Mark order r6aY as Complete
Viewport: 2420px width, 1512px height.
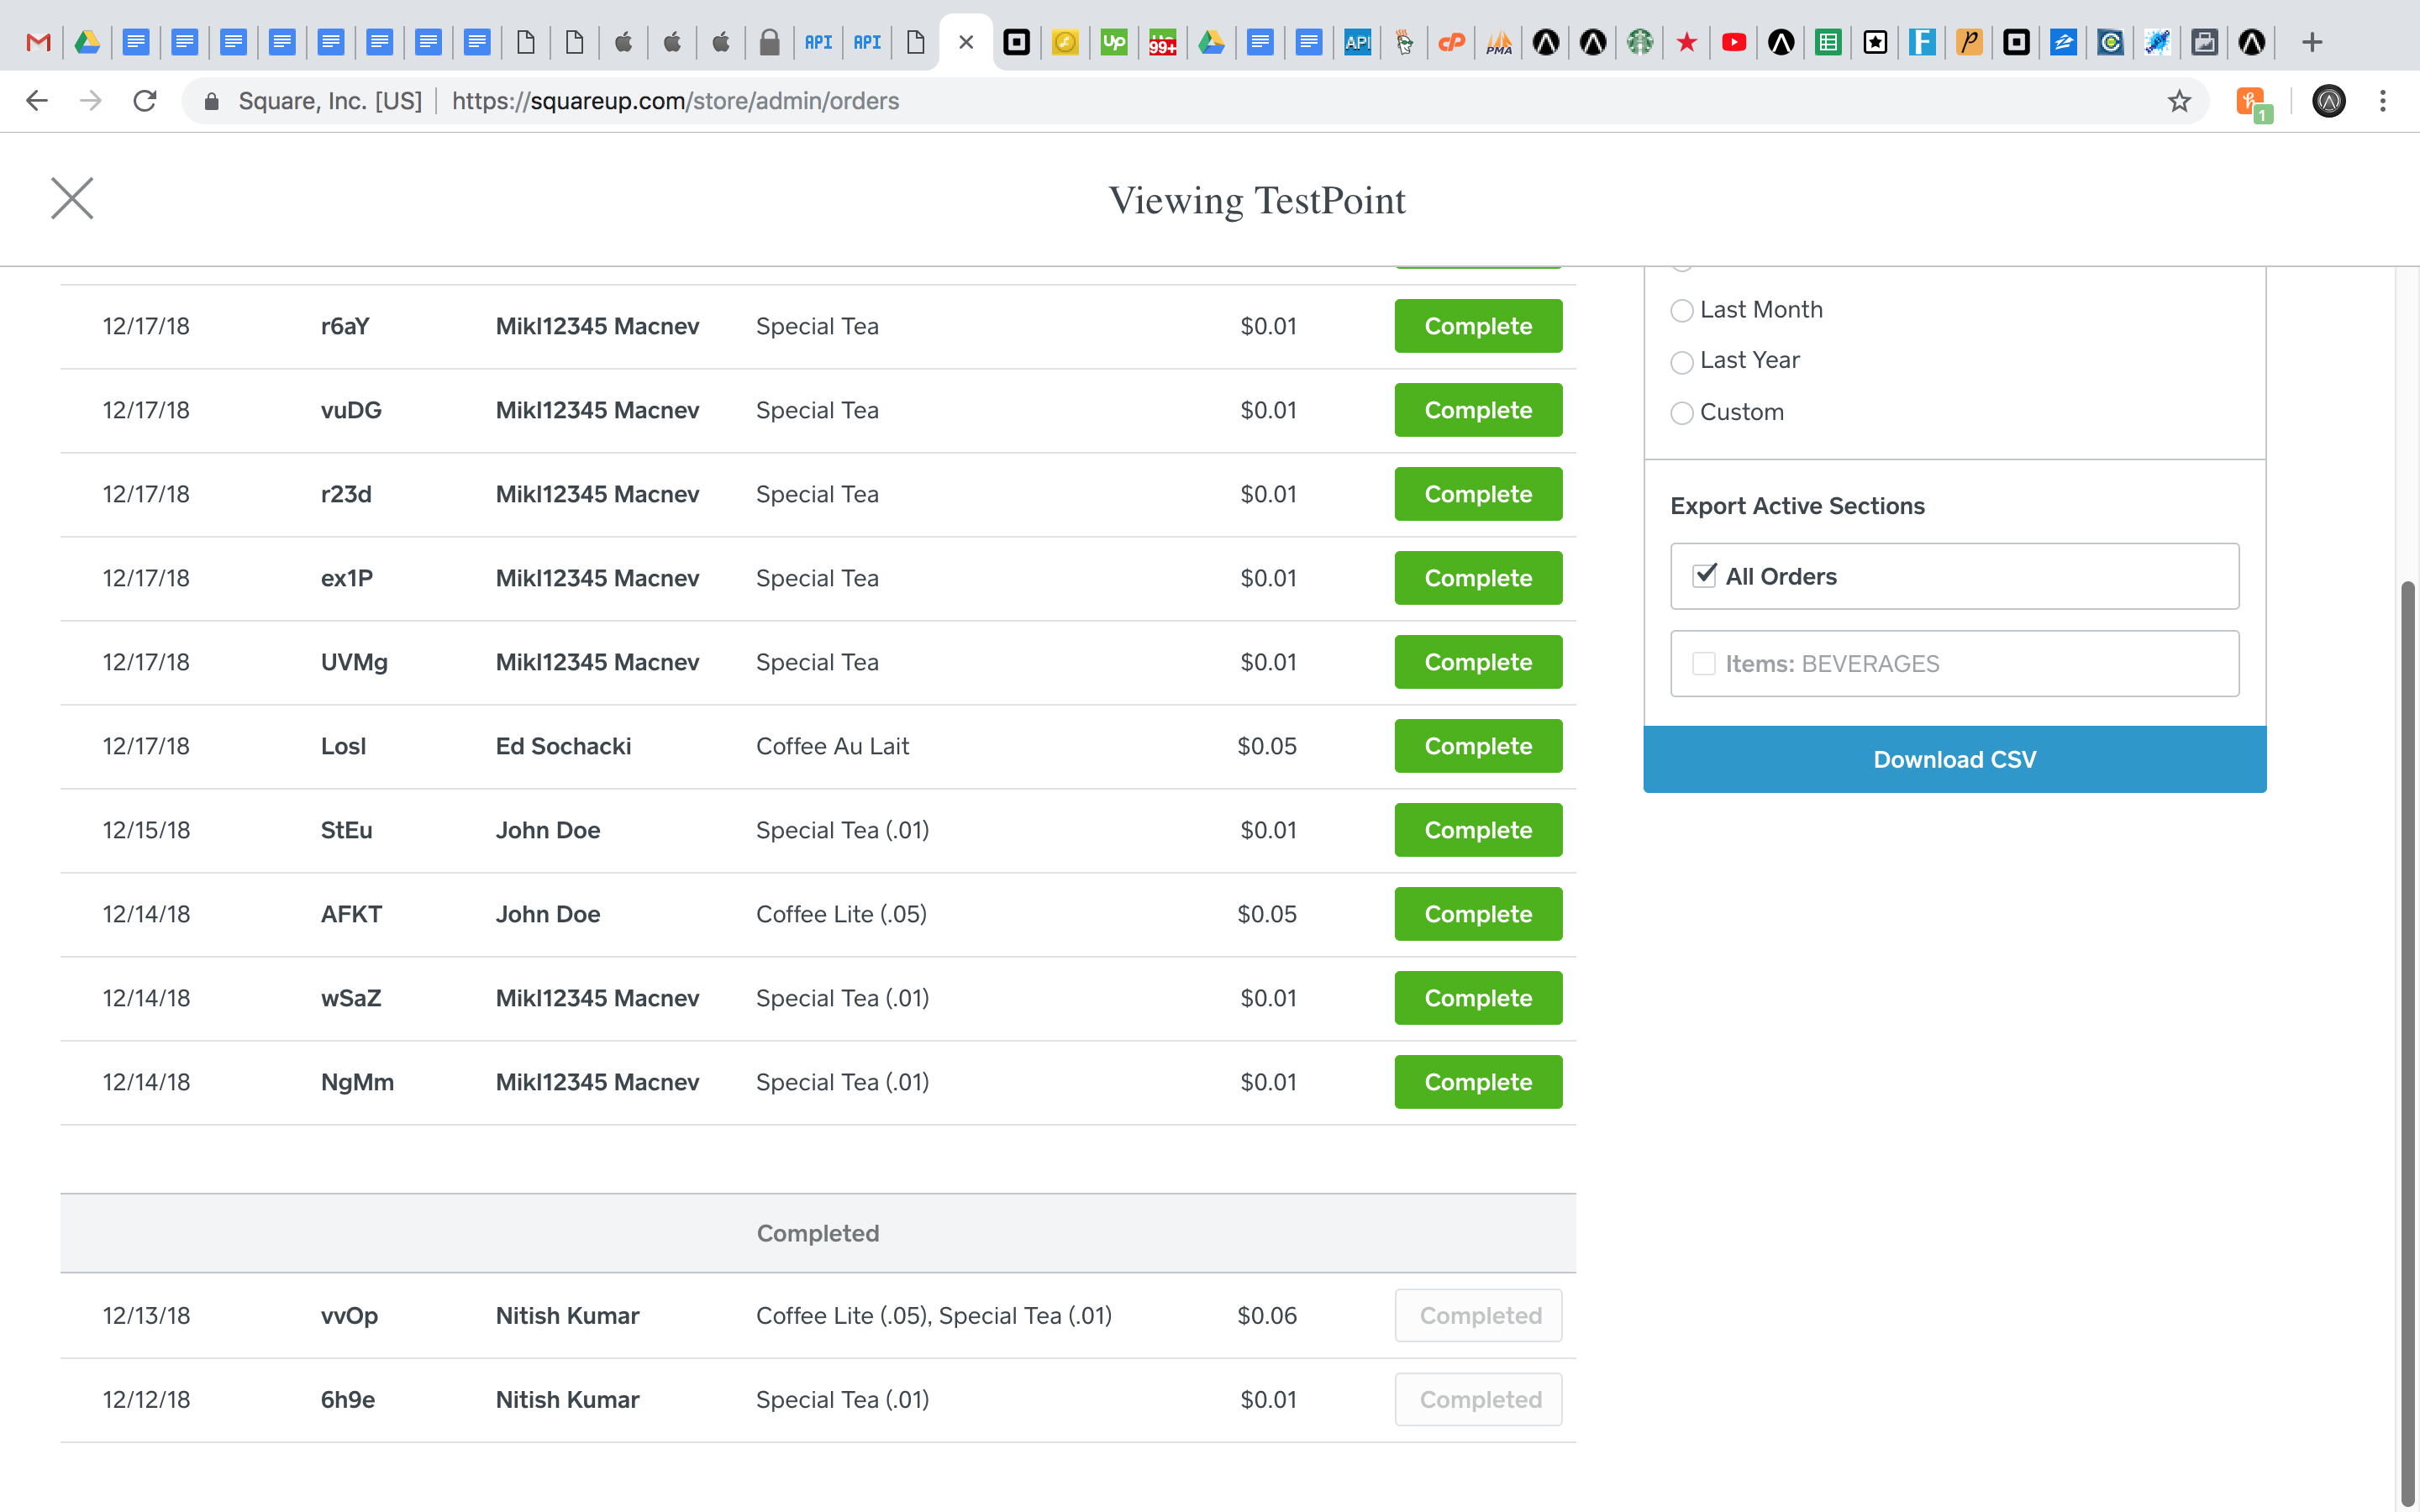coord(1478,326)
